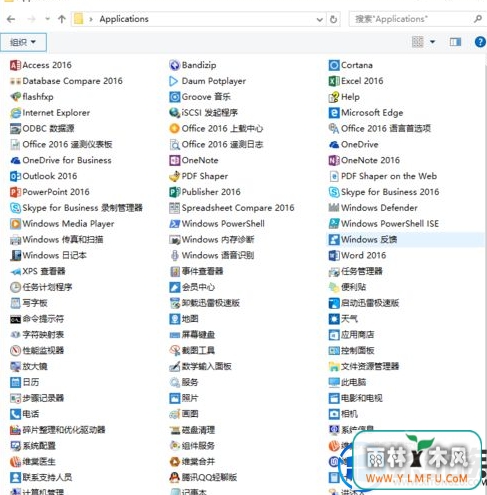Click the Daum Potplayer icon
The image size is (487, 495).
pyautogui.click(x=174, y=81)
